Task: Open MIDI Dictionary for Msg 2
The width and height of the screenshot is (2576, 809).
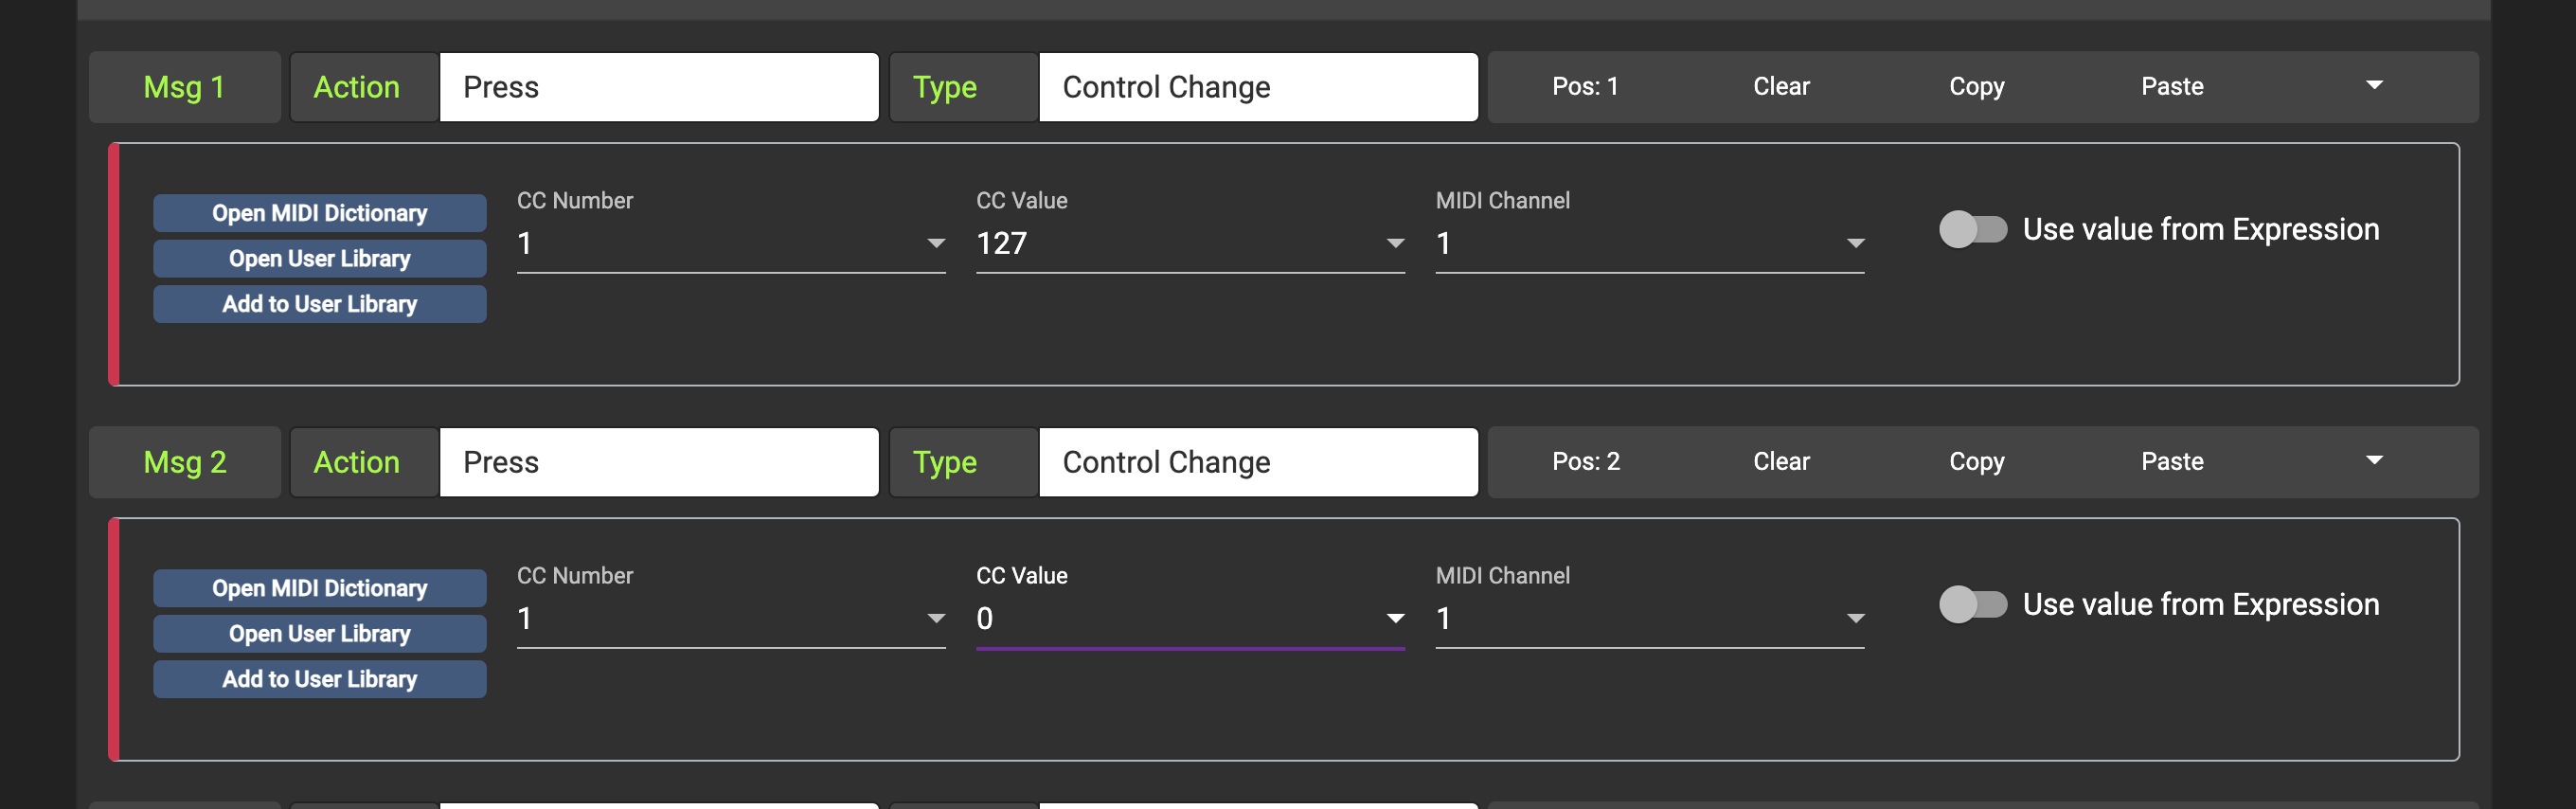Action: pyautogui.click(x=319, y=588)
